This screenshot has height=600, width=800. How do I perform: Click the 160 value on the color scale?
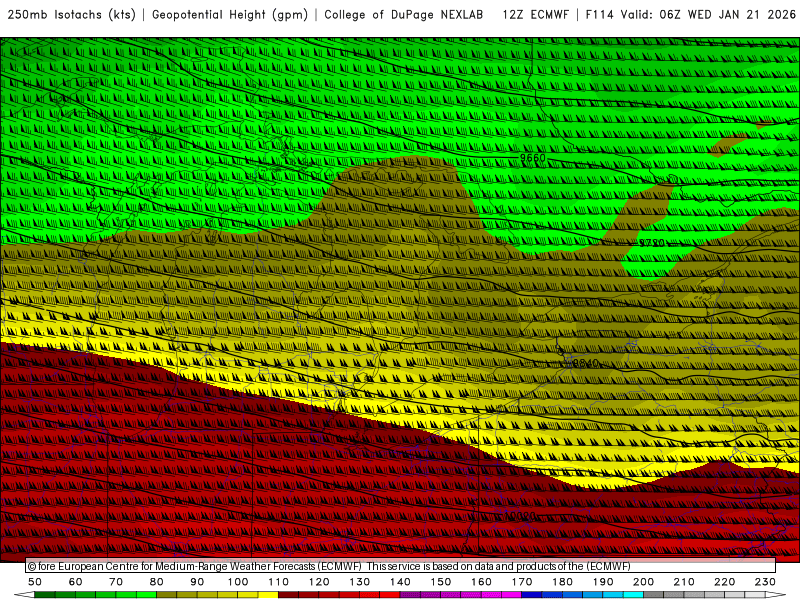pos(481,582)
